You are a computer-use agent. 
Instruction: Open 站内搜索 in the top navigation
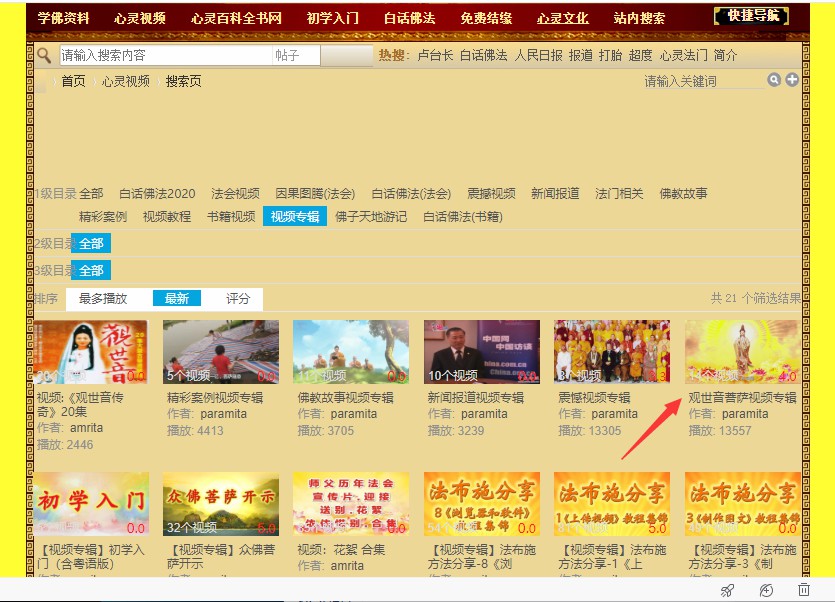639,18
